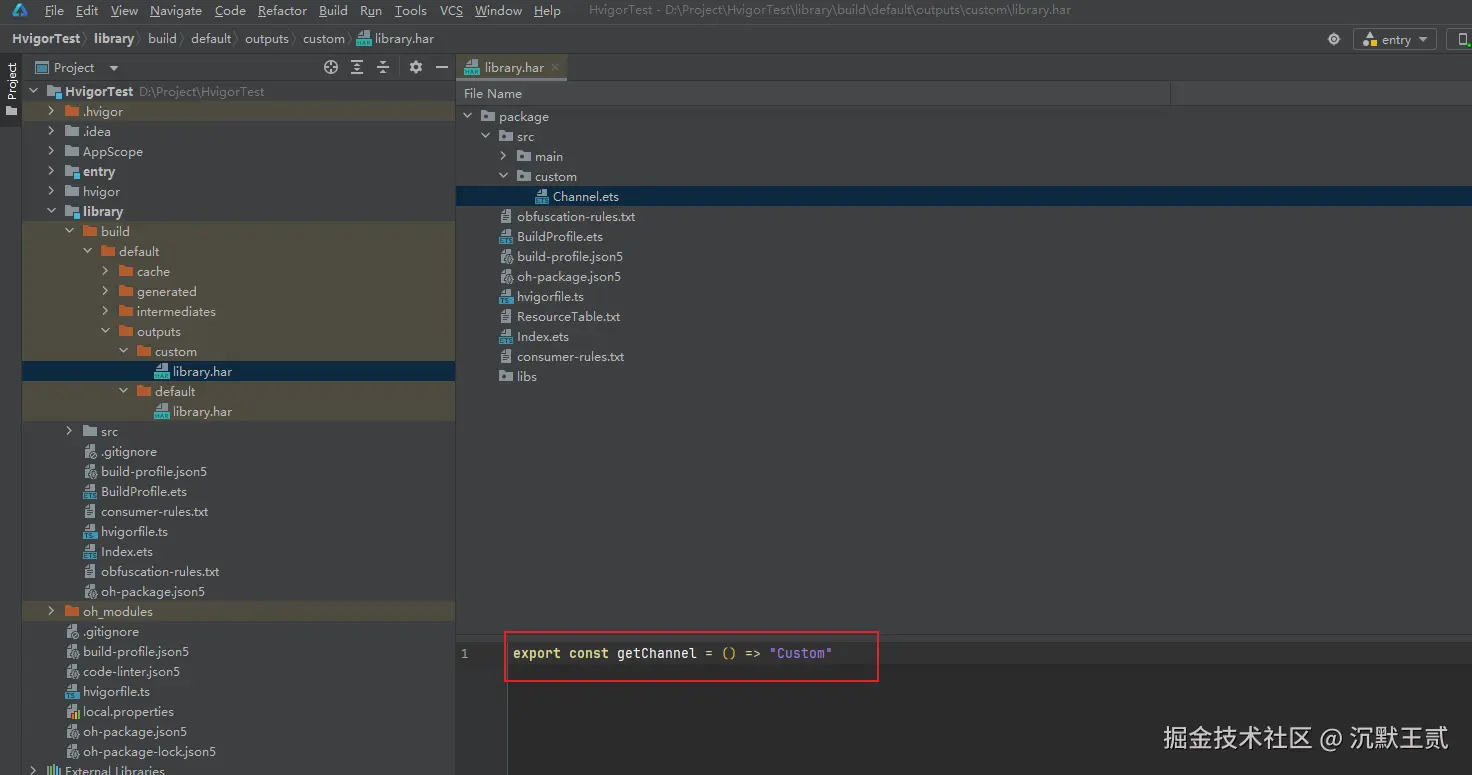Screen dimensions: 1472x775
Task: Switch to the library.har editor tab
Action: [511, 66]
